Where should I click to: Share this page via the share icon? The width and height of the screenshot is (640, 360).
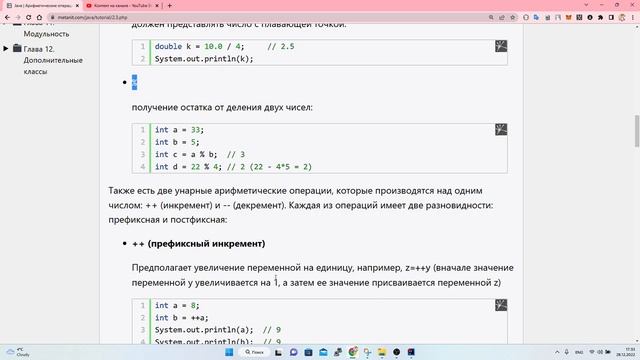coord(502,18)
